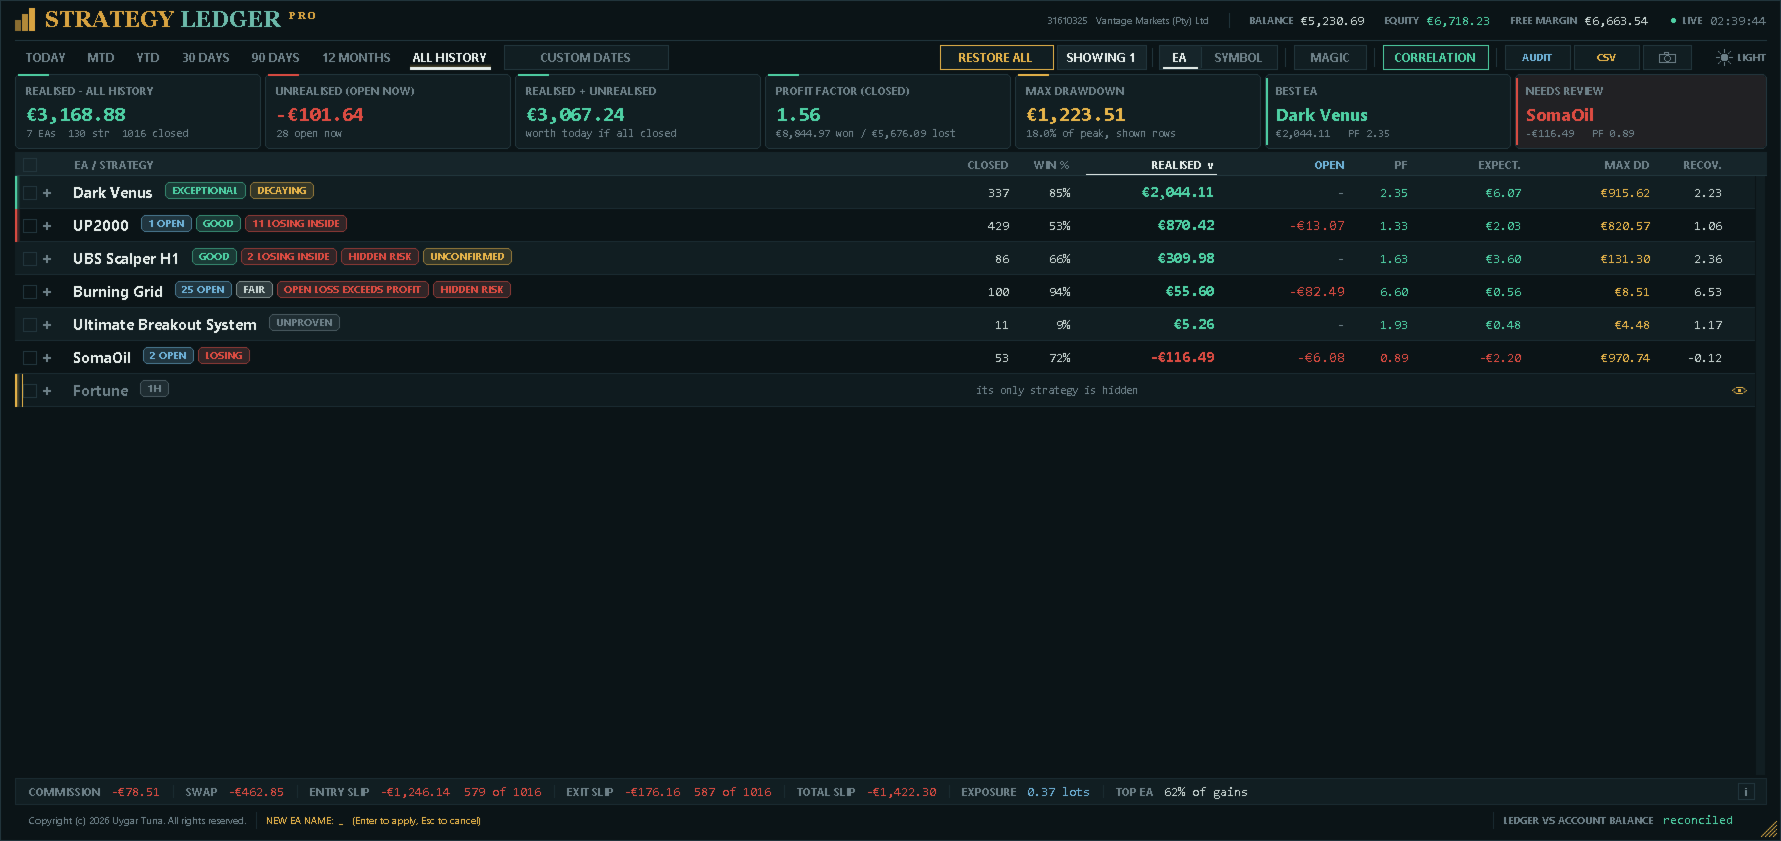This screenshot has height=841, width=1781.
Task: Sort by the CLOSED column header
Action: point(987,165)
